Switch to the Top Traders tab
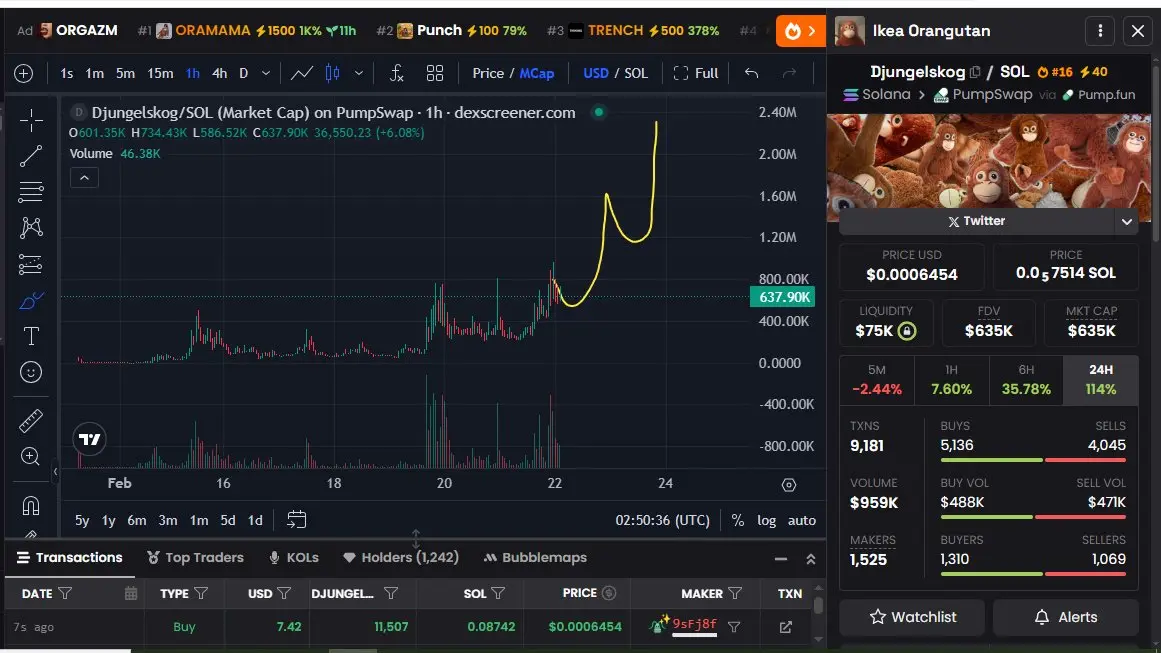 (195, 557)
